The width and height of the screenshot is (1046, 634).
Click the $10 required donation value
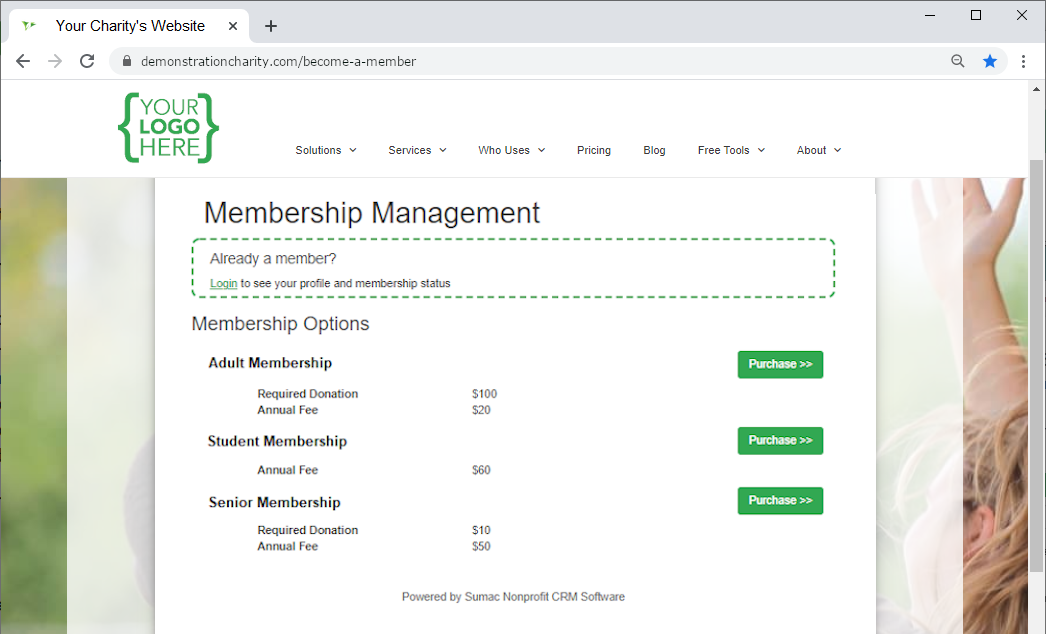481,530
